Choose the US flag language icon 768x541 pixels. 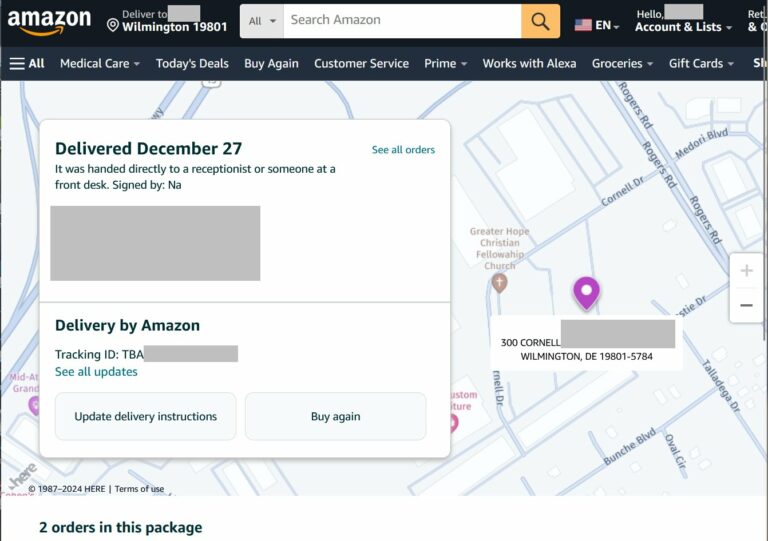click(583, 25)
